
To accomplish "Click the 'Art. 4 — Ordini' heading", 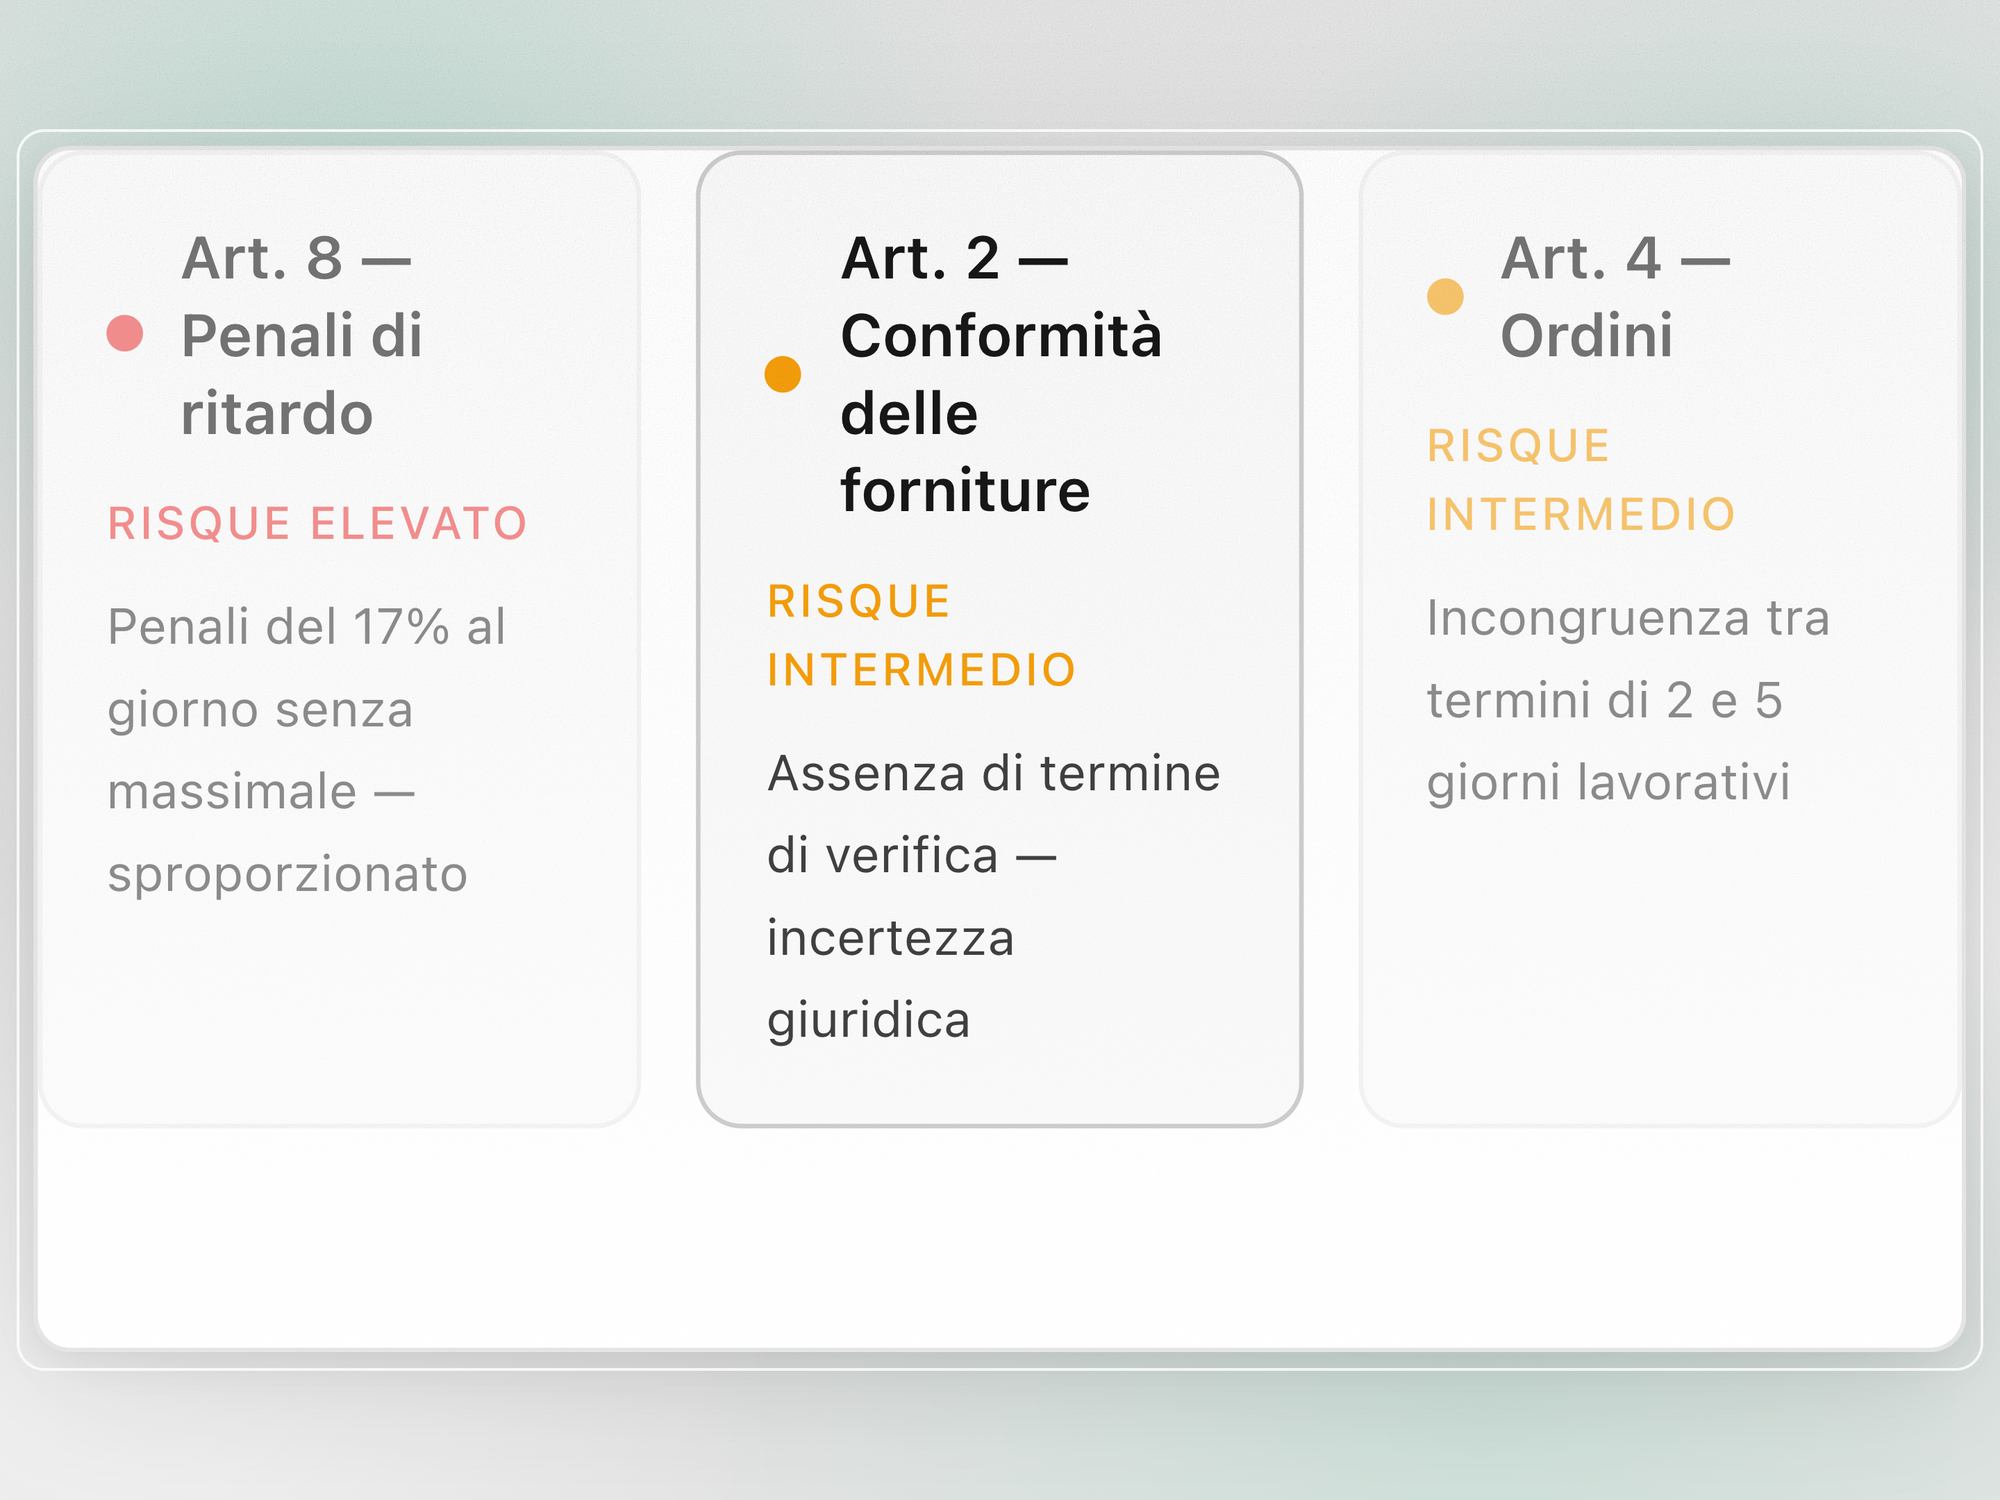I will (x=1615, y=296).
